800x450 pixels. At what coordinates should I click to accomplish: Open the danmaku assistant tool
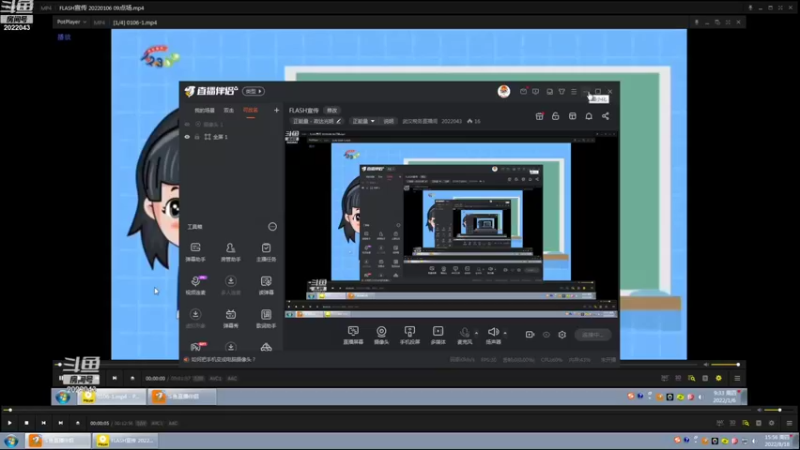pyautogui.click(x=195, y=252)
